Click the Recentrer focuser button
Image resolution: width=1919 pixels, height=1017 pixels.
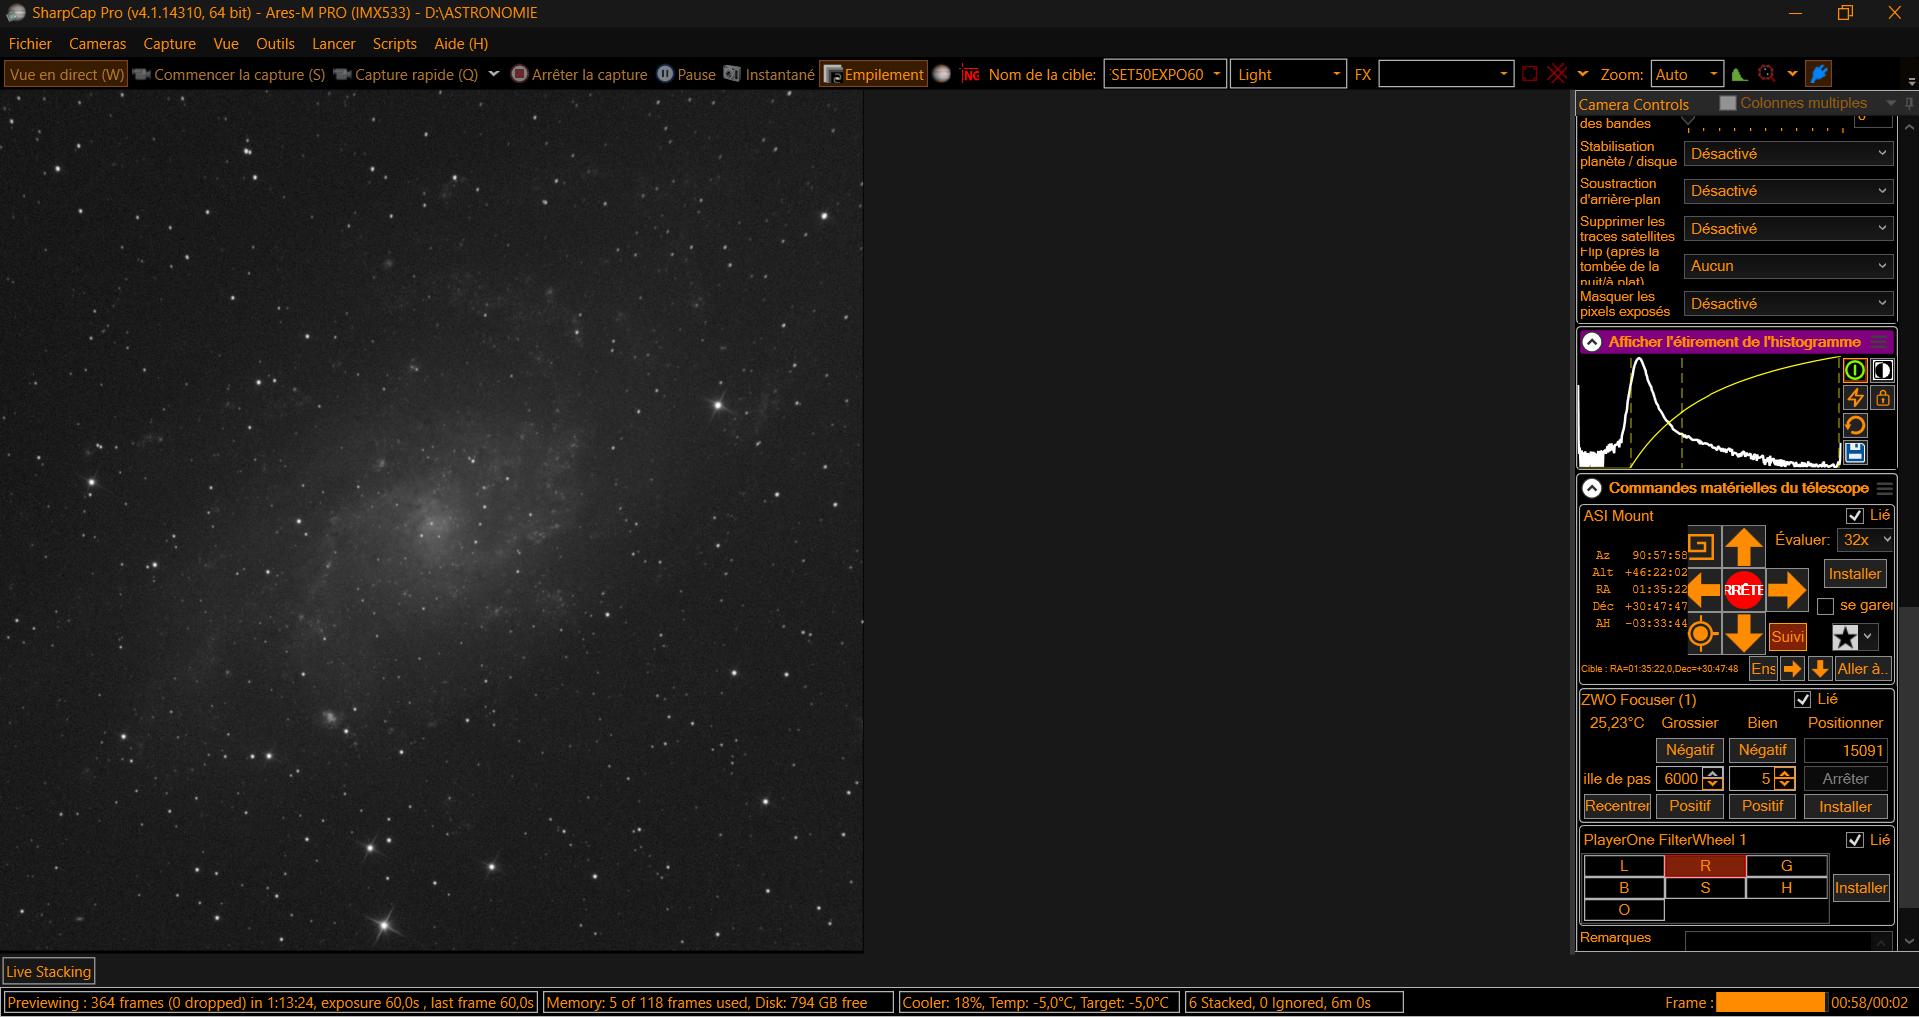[x=1617, y=806]
